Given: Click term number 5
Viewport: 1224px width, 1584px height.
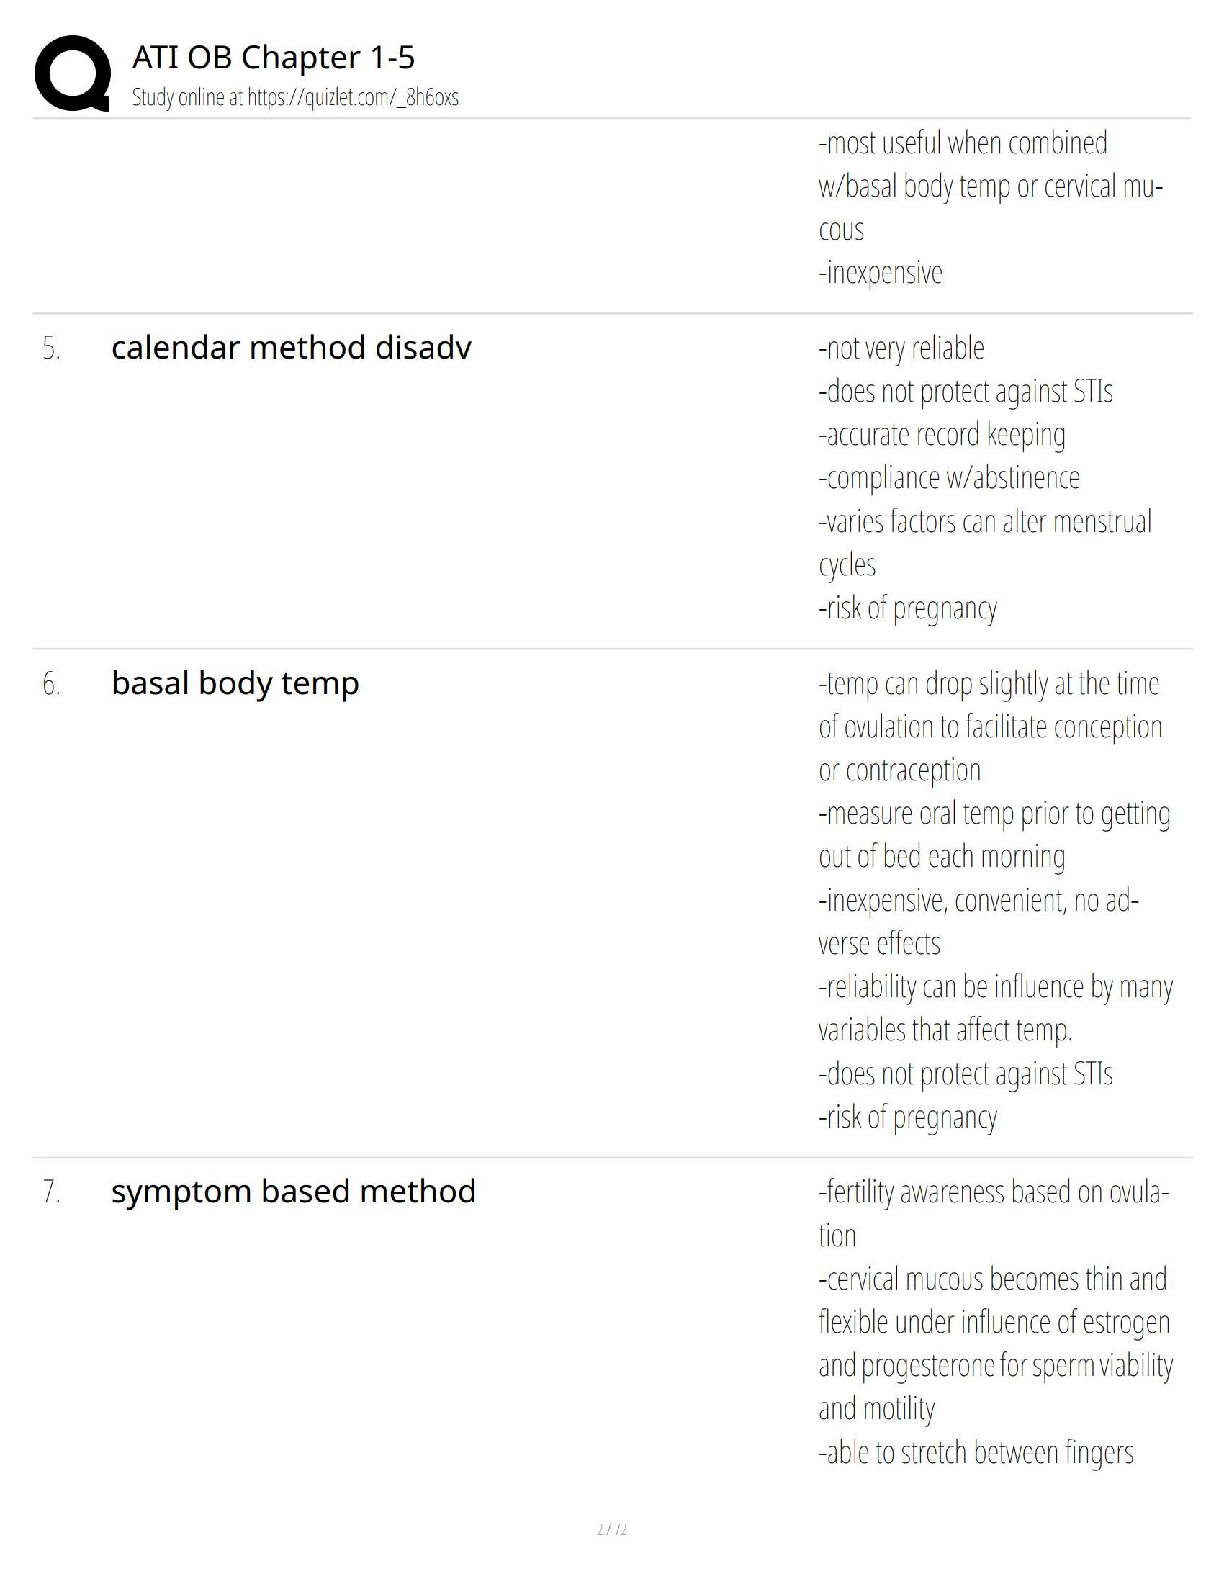Looking at the screenshot, I should pyautogui.click(x=51, y=349).
